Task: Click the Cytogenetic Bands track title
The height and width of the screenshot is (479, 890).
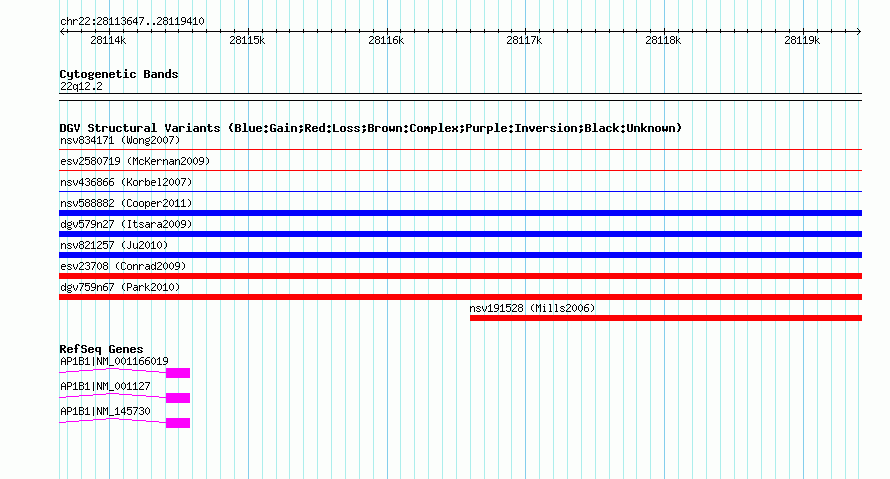Action: [x=119, y=74]
